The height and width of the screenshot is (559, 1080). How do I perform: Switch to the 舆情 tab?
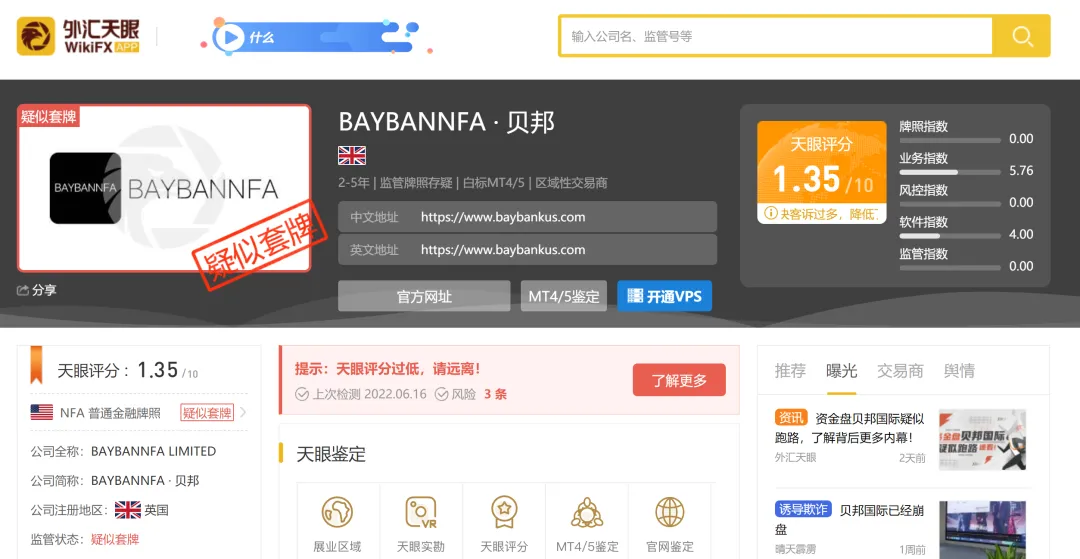click(959, 370)
